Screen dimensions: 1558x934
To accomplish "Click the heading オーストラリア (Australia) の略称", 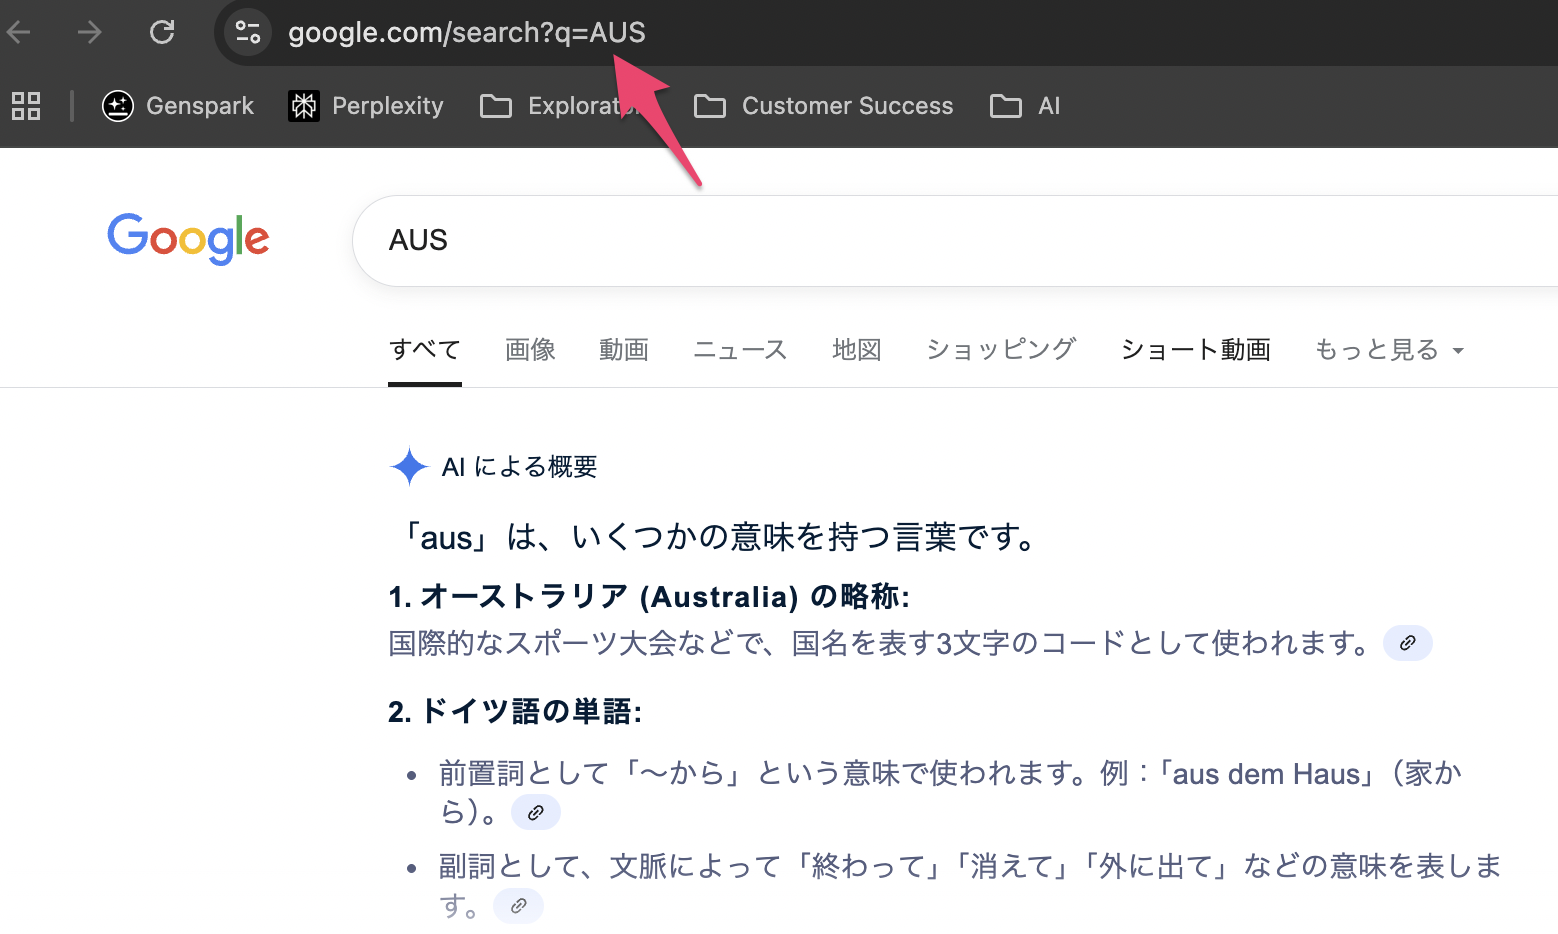I will click(x=649, y=597).
